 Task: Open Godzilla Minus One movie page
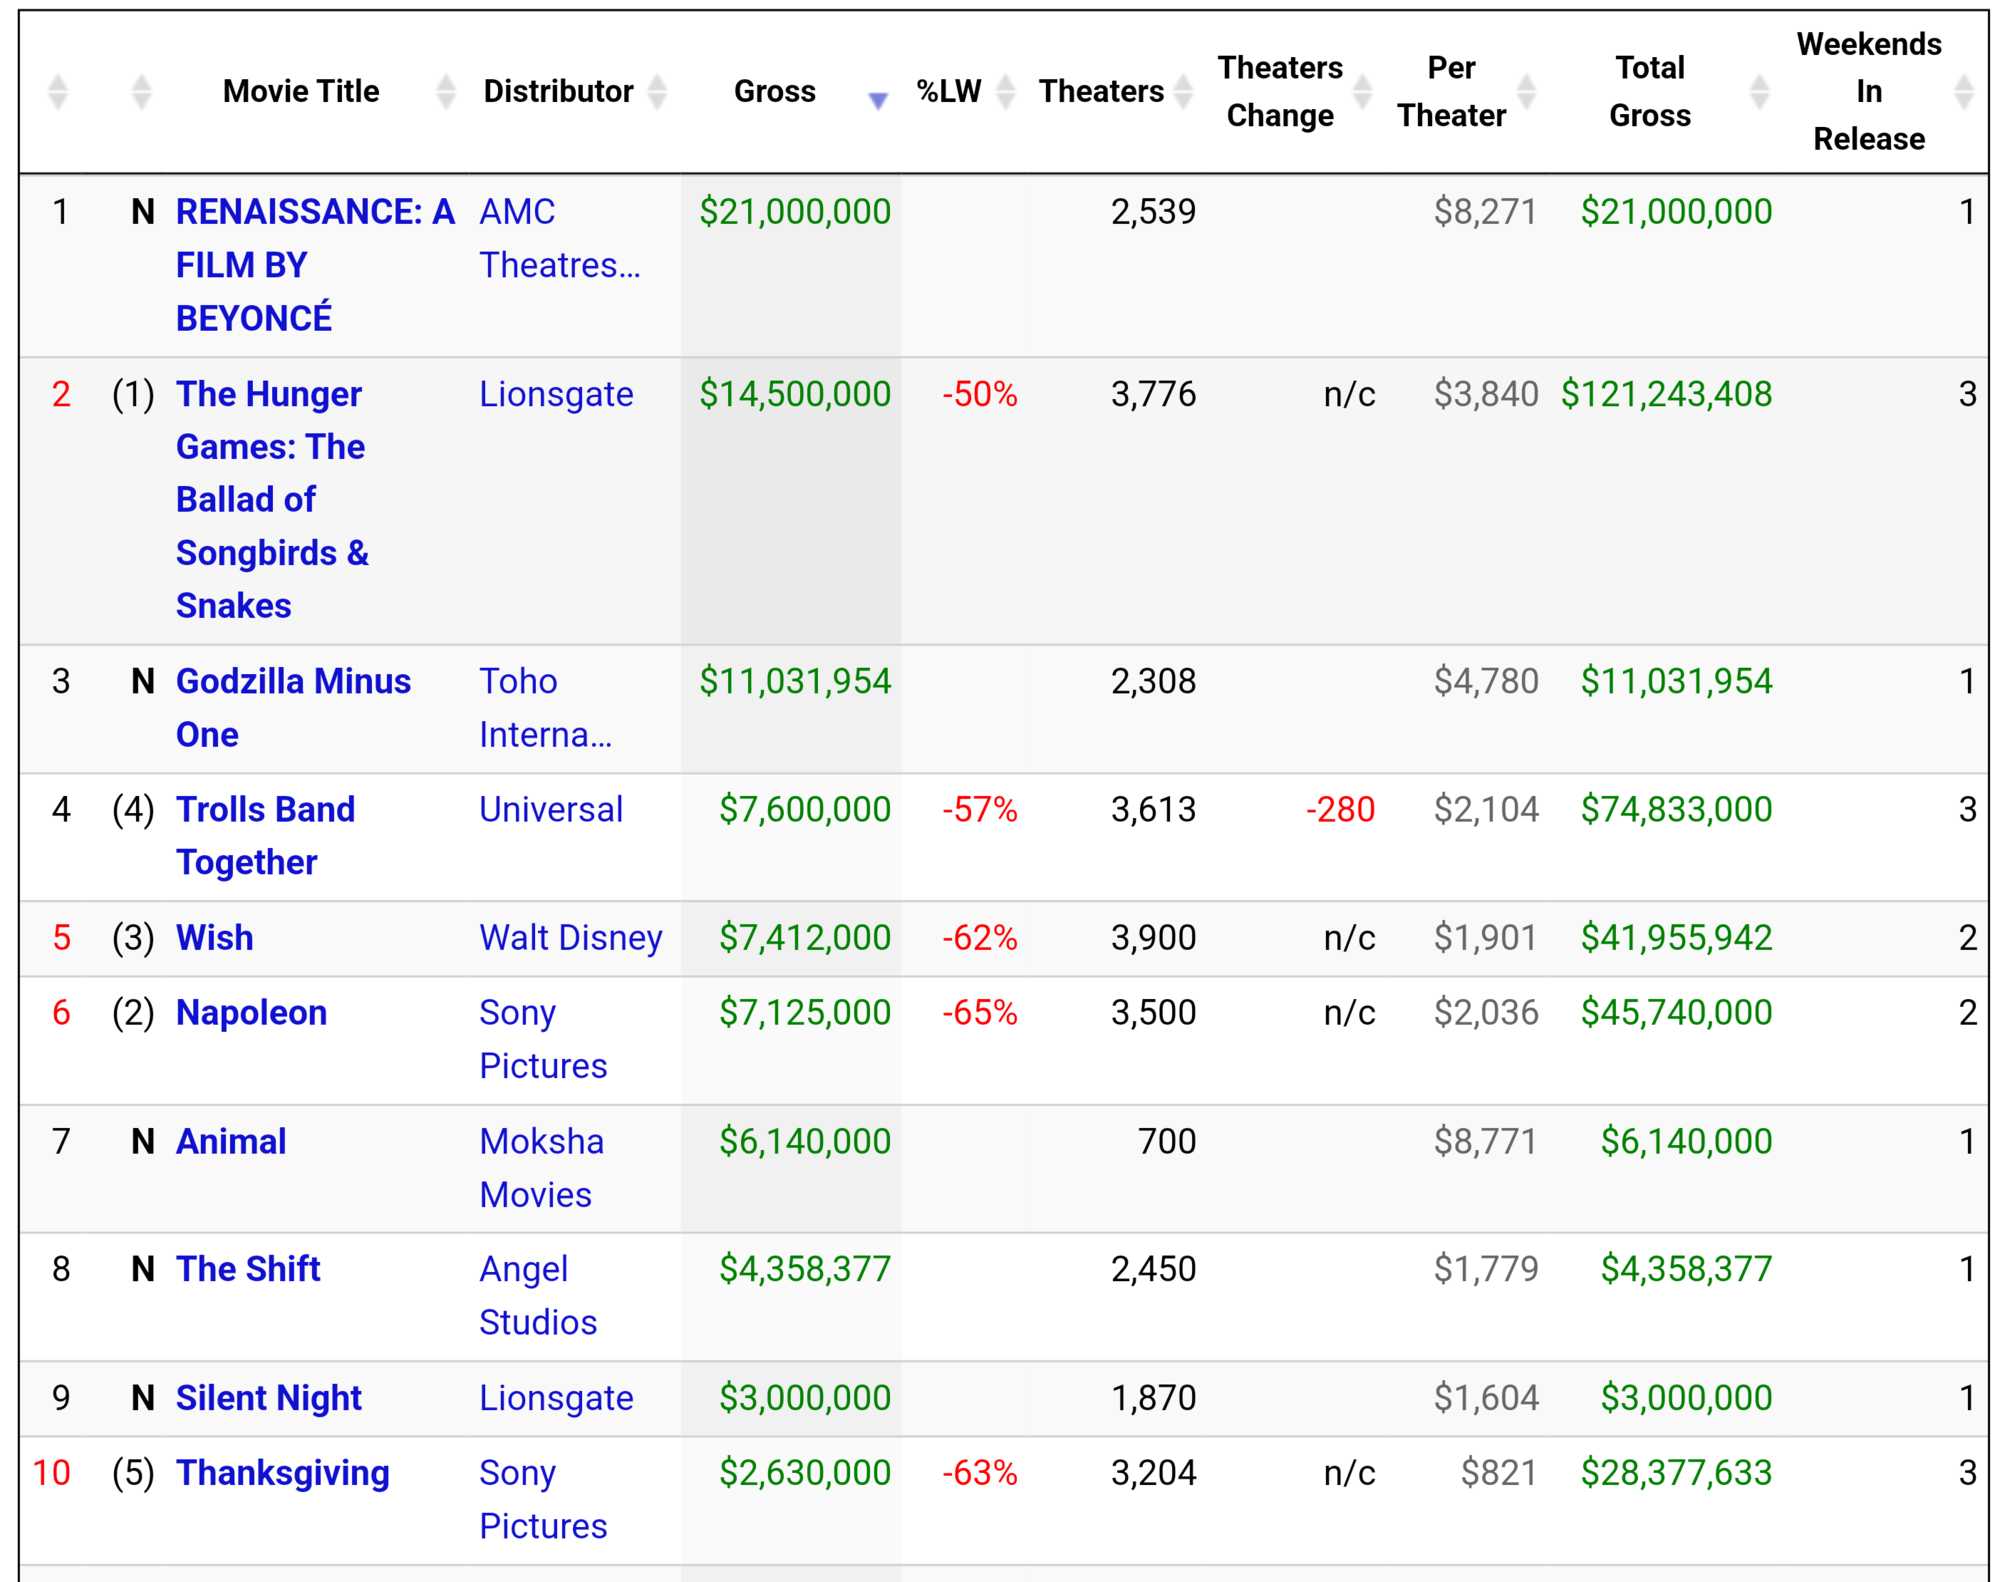click(293, 708)
